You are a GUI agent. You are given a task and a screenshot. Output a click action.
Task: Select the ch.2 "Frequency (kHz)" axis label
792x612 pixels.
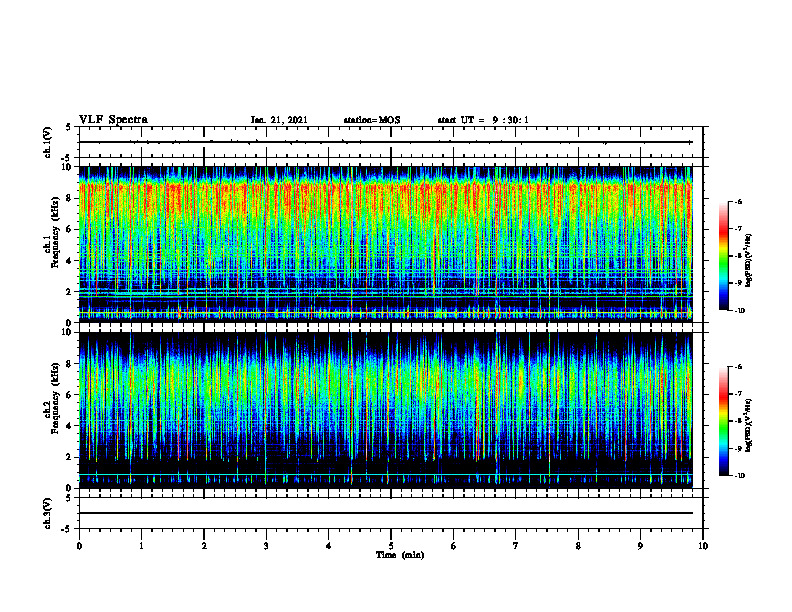pyautogui.click(x=54, y=398)
